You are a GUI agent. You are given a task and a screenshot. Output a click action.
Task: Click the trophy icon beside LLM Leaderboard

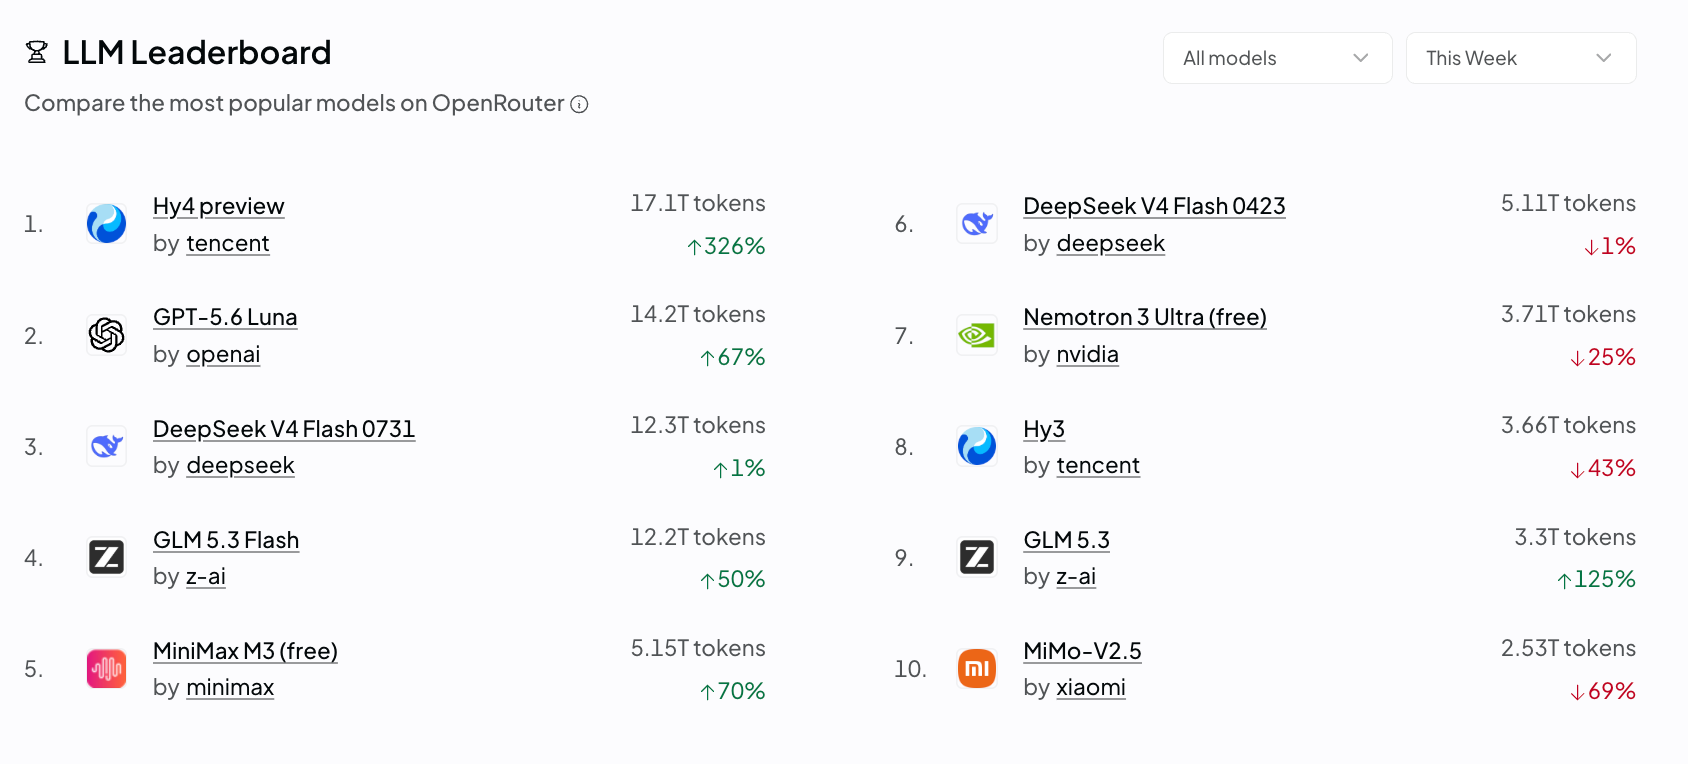coord(37,52)
